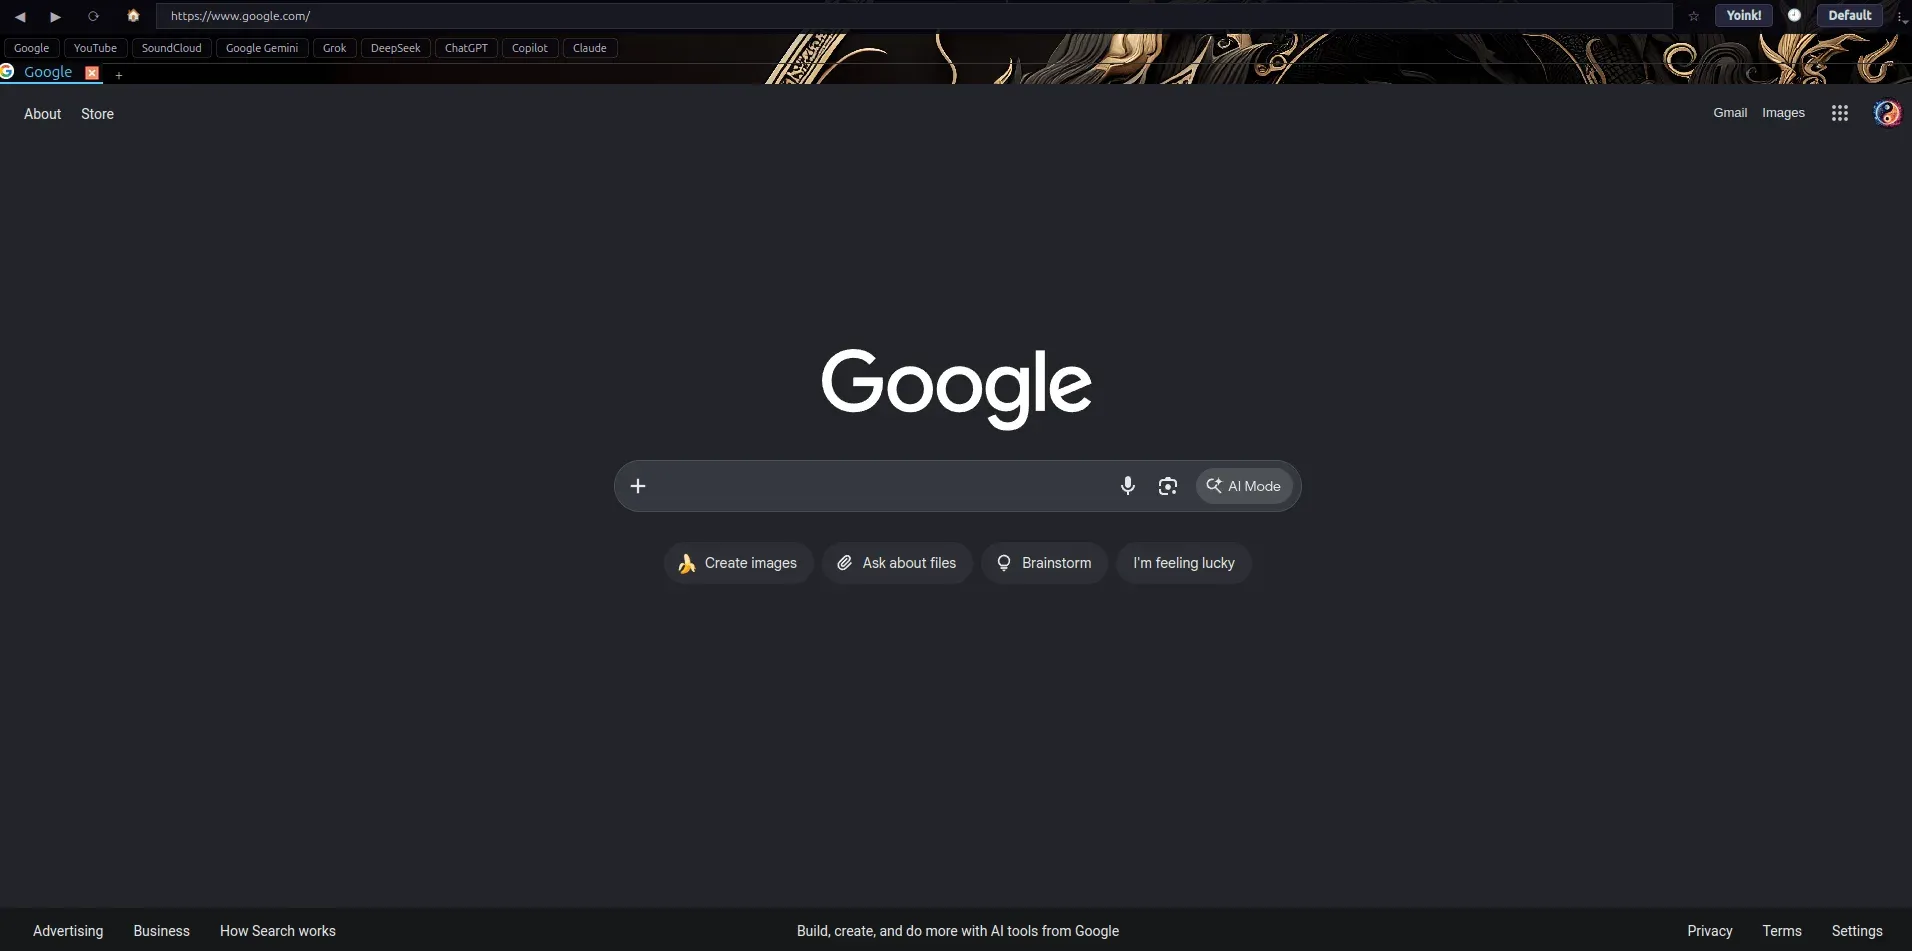Open the Google Gemini bookmark
This screenshot has width=1912, height=951.
pyautogui.click(x=262, y=48)
